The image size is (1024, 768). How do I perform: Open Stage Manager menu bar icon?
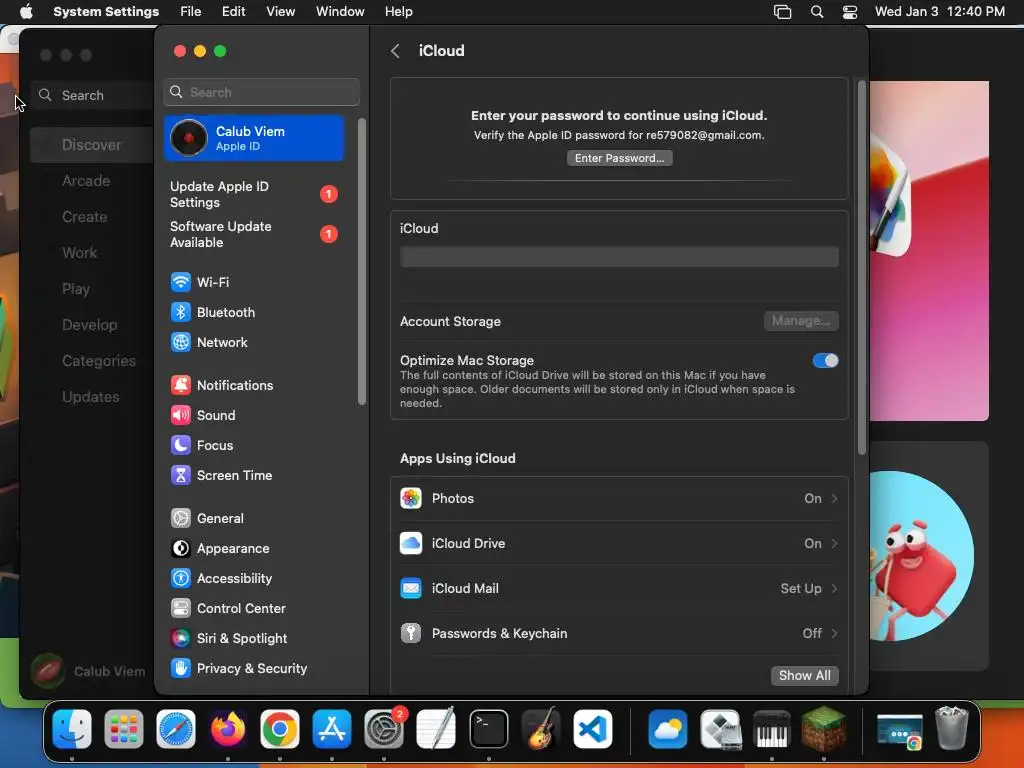pos(782,12)
